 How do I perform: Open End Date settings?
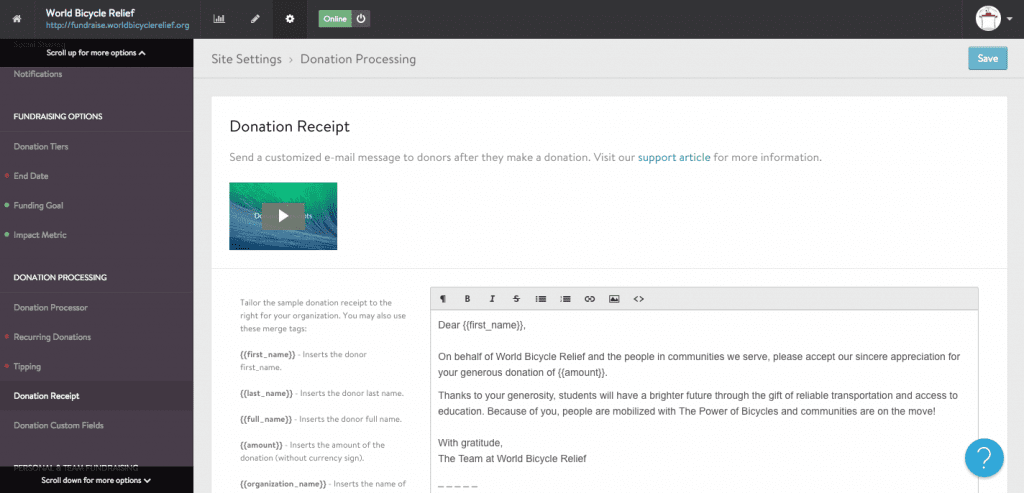tap(31, 176)
